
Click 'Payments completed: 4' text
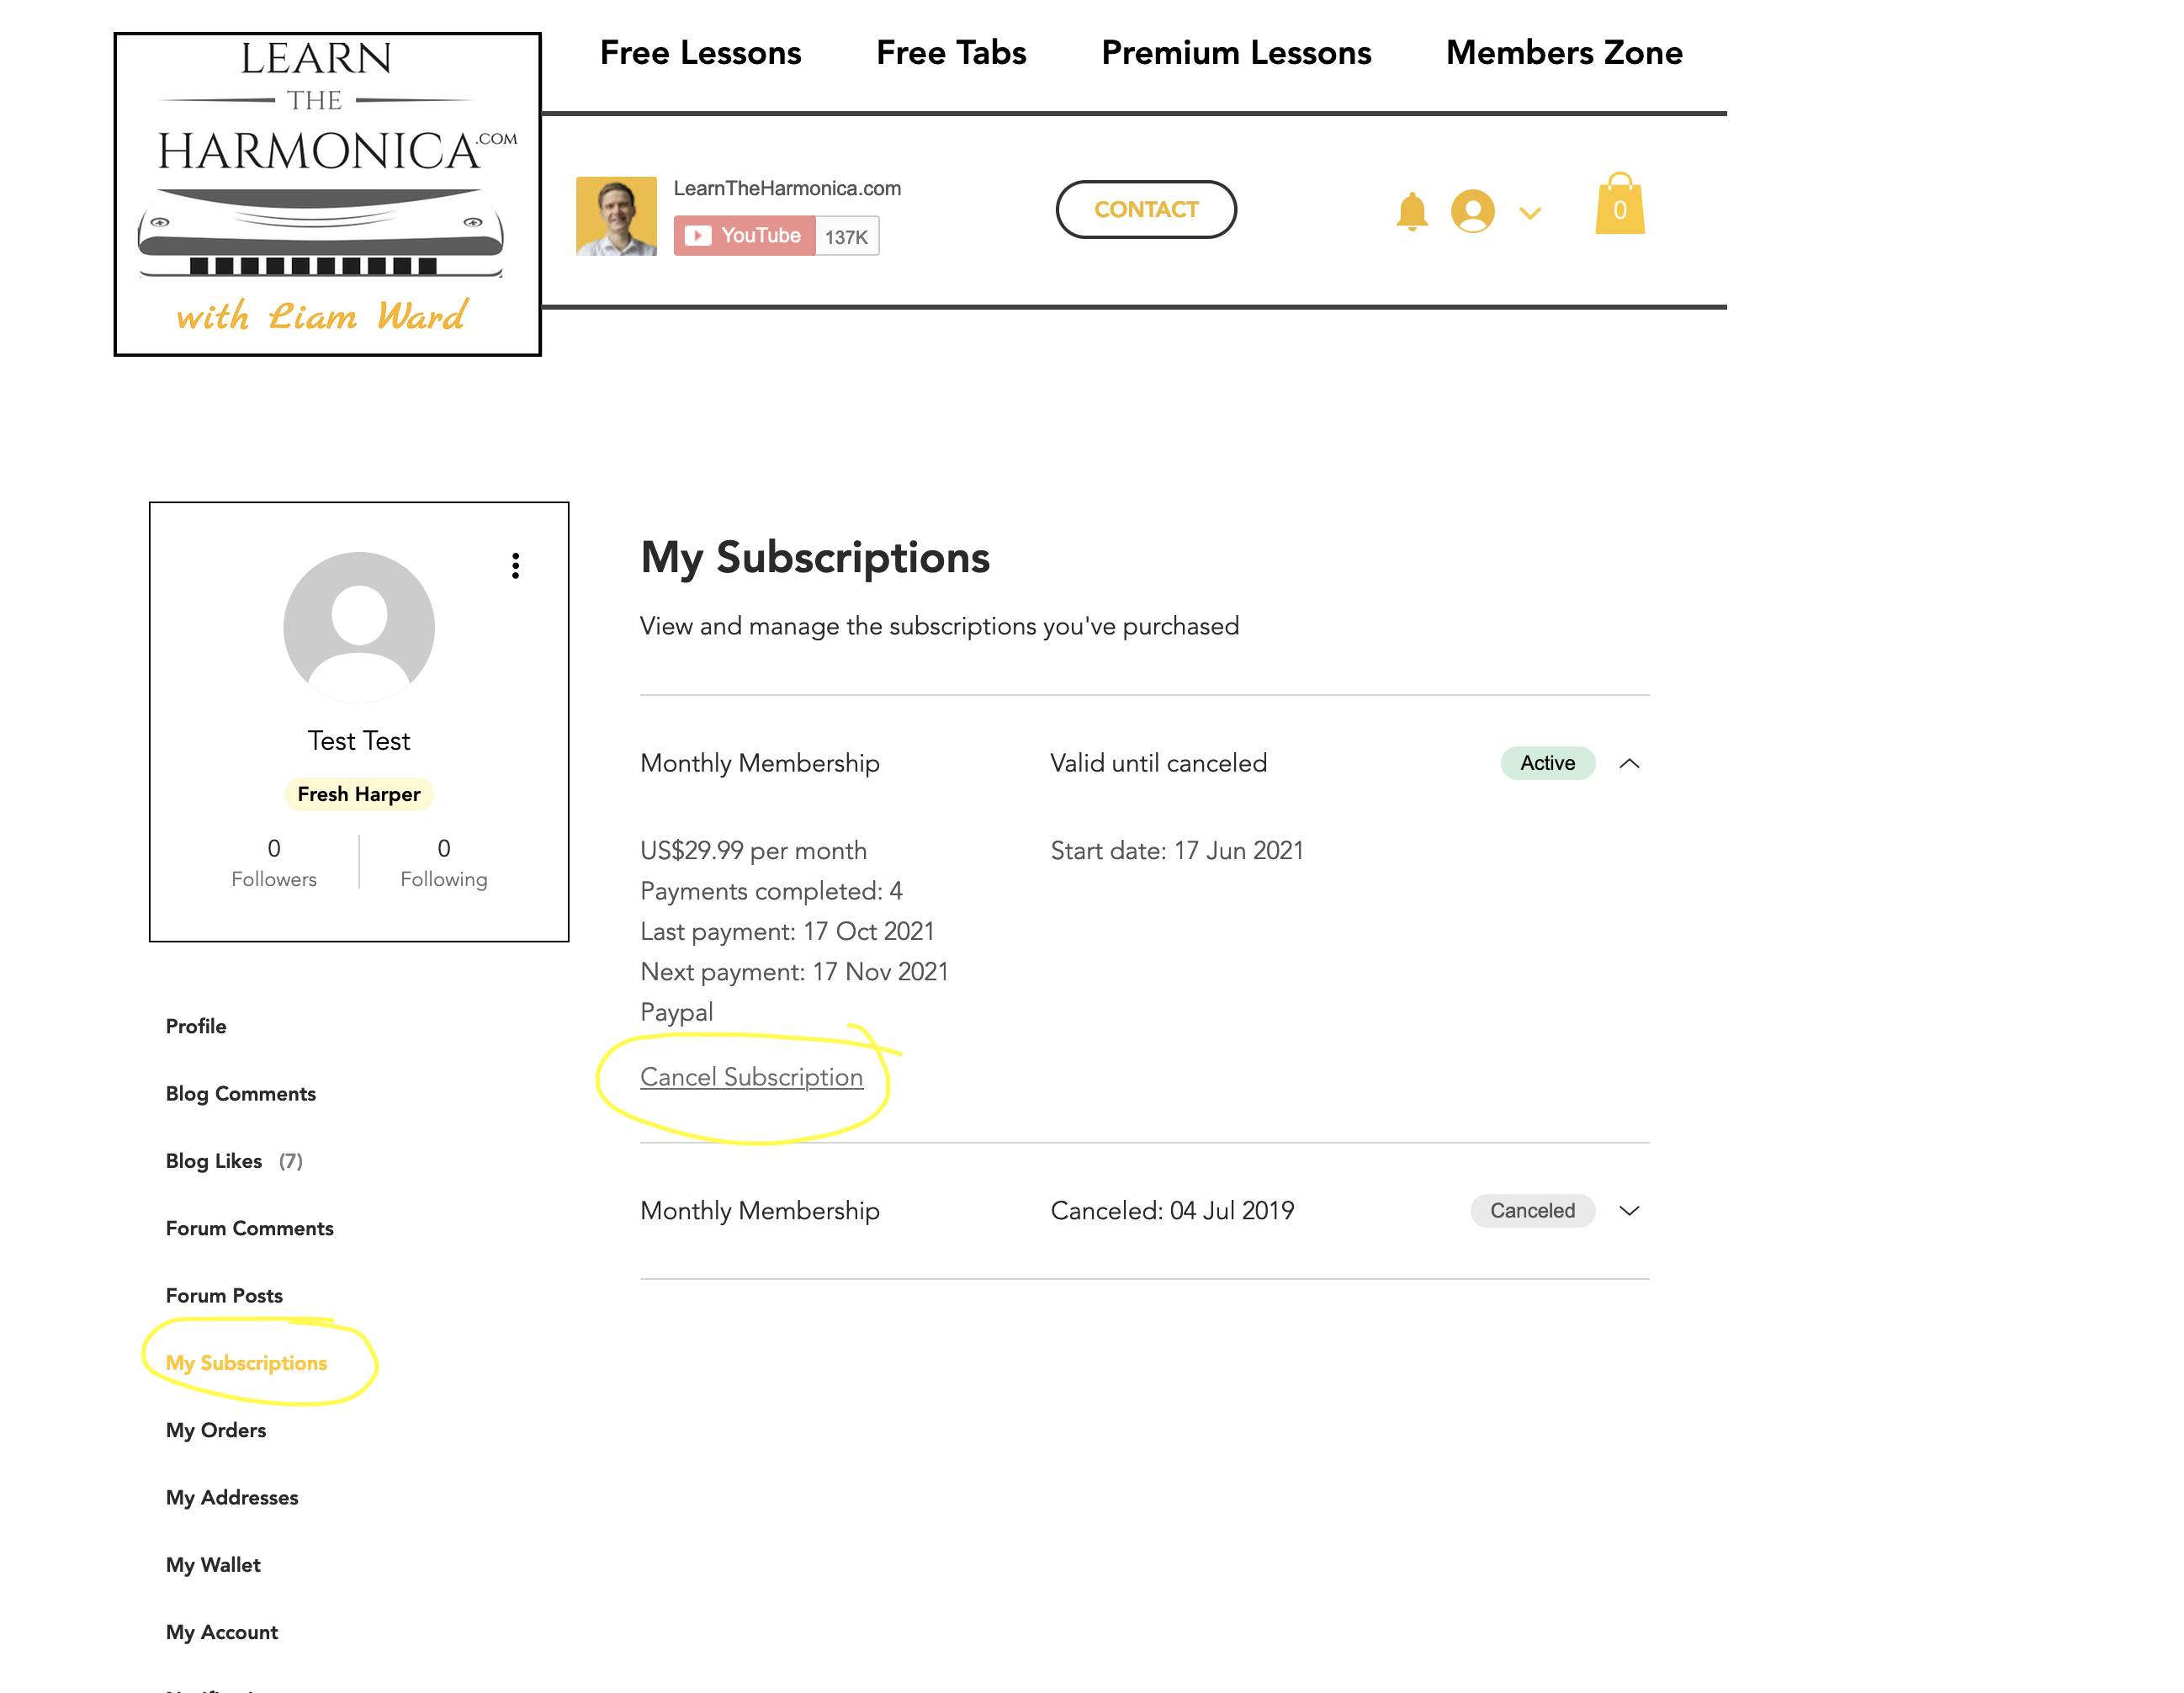(771, 891)
